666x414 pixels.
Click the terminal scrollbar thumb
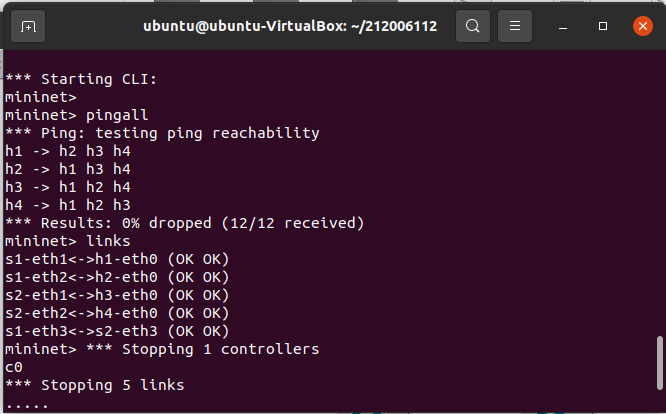coord(658,370)
